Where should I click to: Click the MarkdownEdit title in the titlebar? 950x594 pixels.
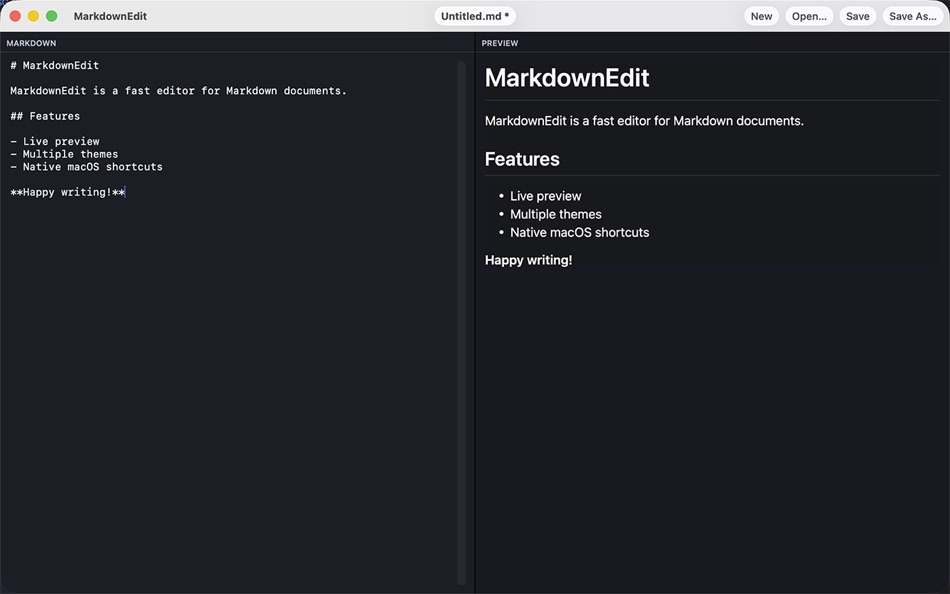(x=109, y=15)
